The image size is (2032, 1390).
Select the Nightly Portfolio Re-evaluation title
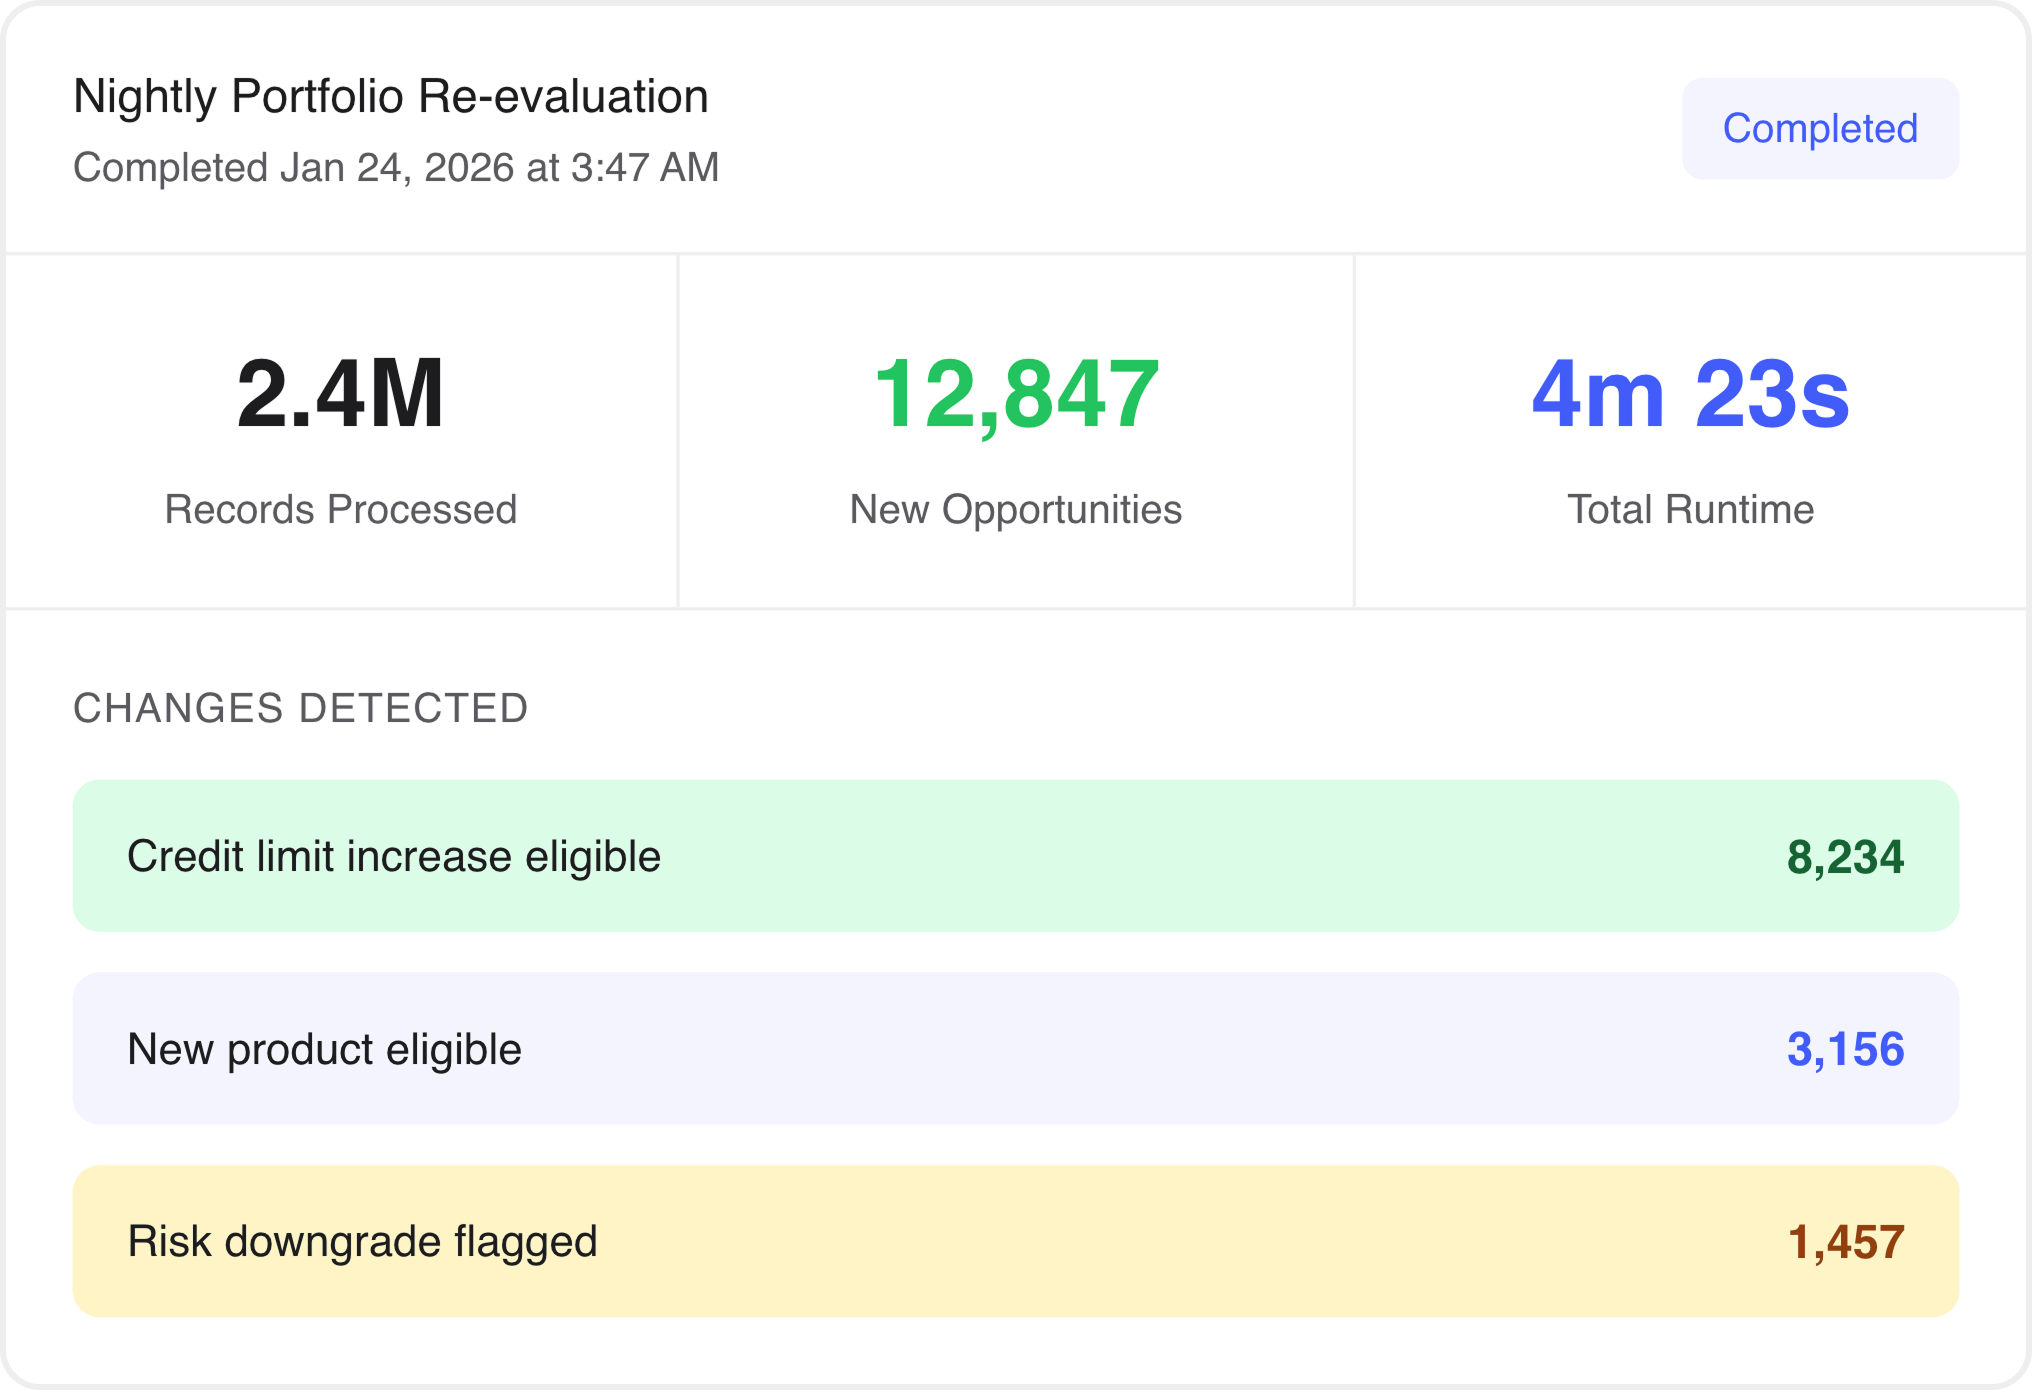pos(391,97)
